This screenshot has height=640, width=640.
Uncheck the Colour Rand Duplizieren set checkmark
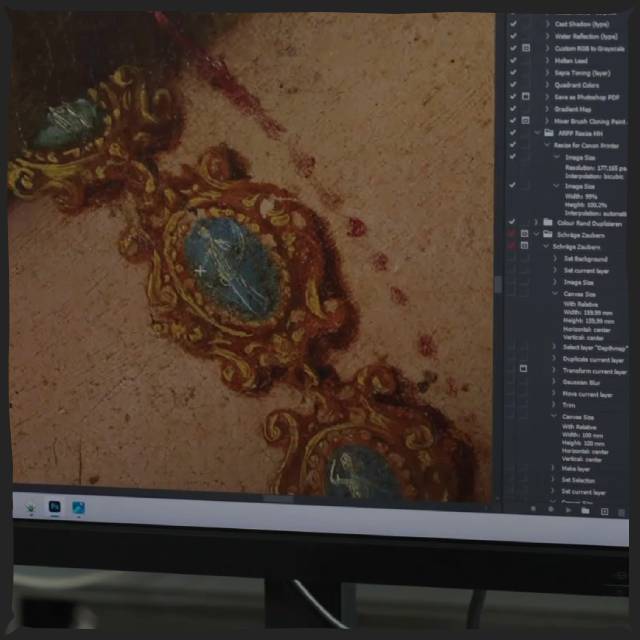coord(512,222)
